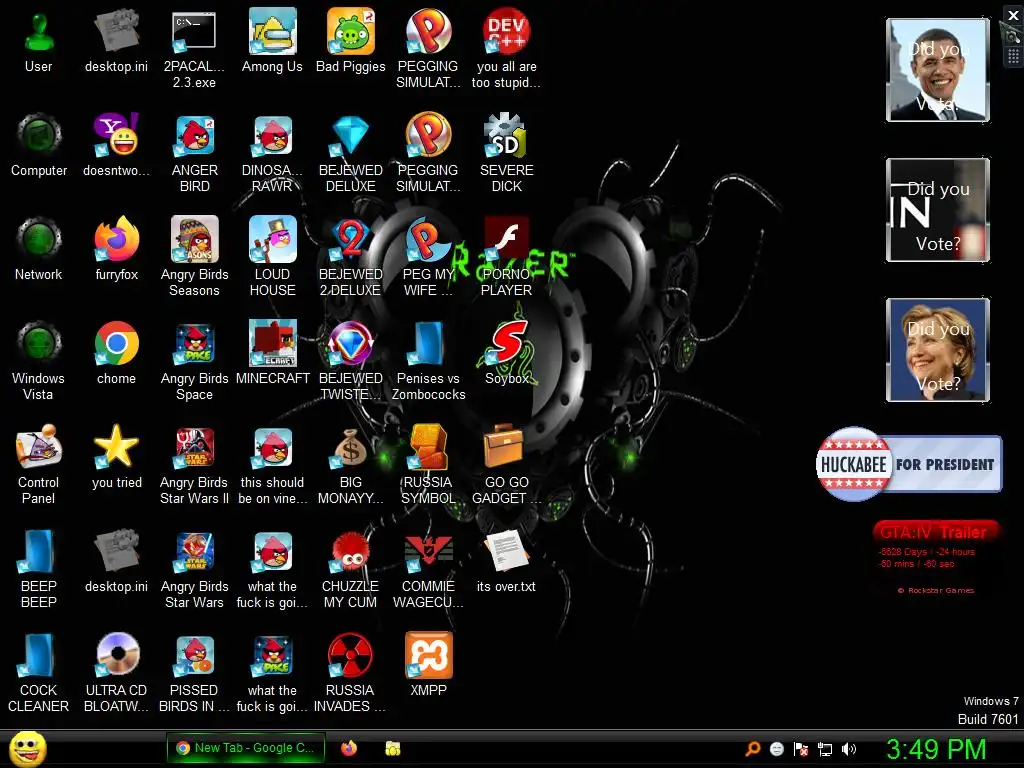This screenshot has width=1024, height=768.
Task: Open the 2PACAL... 2.3.exe console icon
Action: pyautogui.click(x=194, y=49)
